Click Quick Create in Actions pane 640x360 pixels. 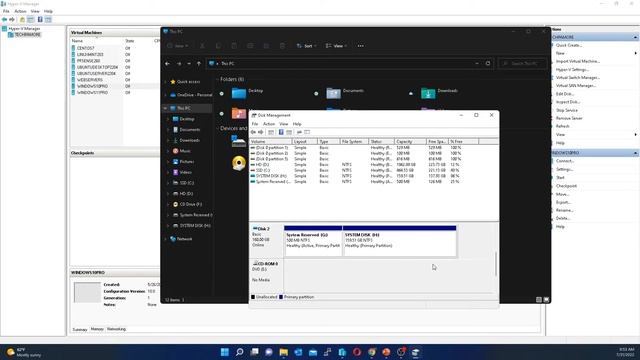tap(569, 45)
